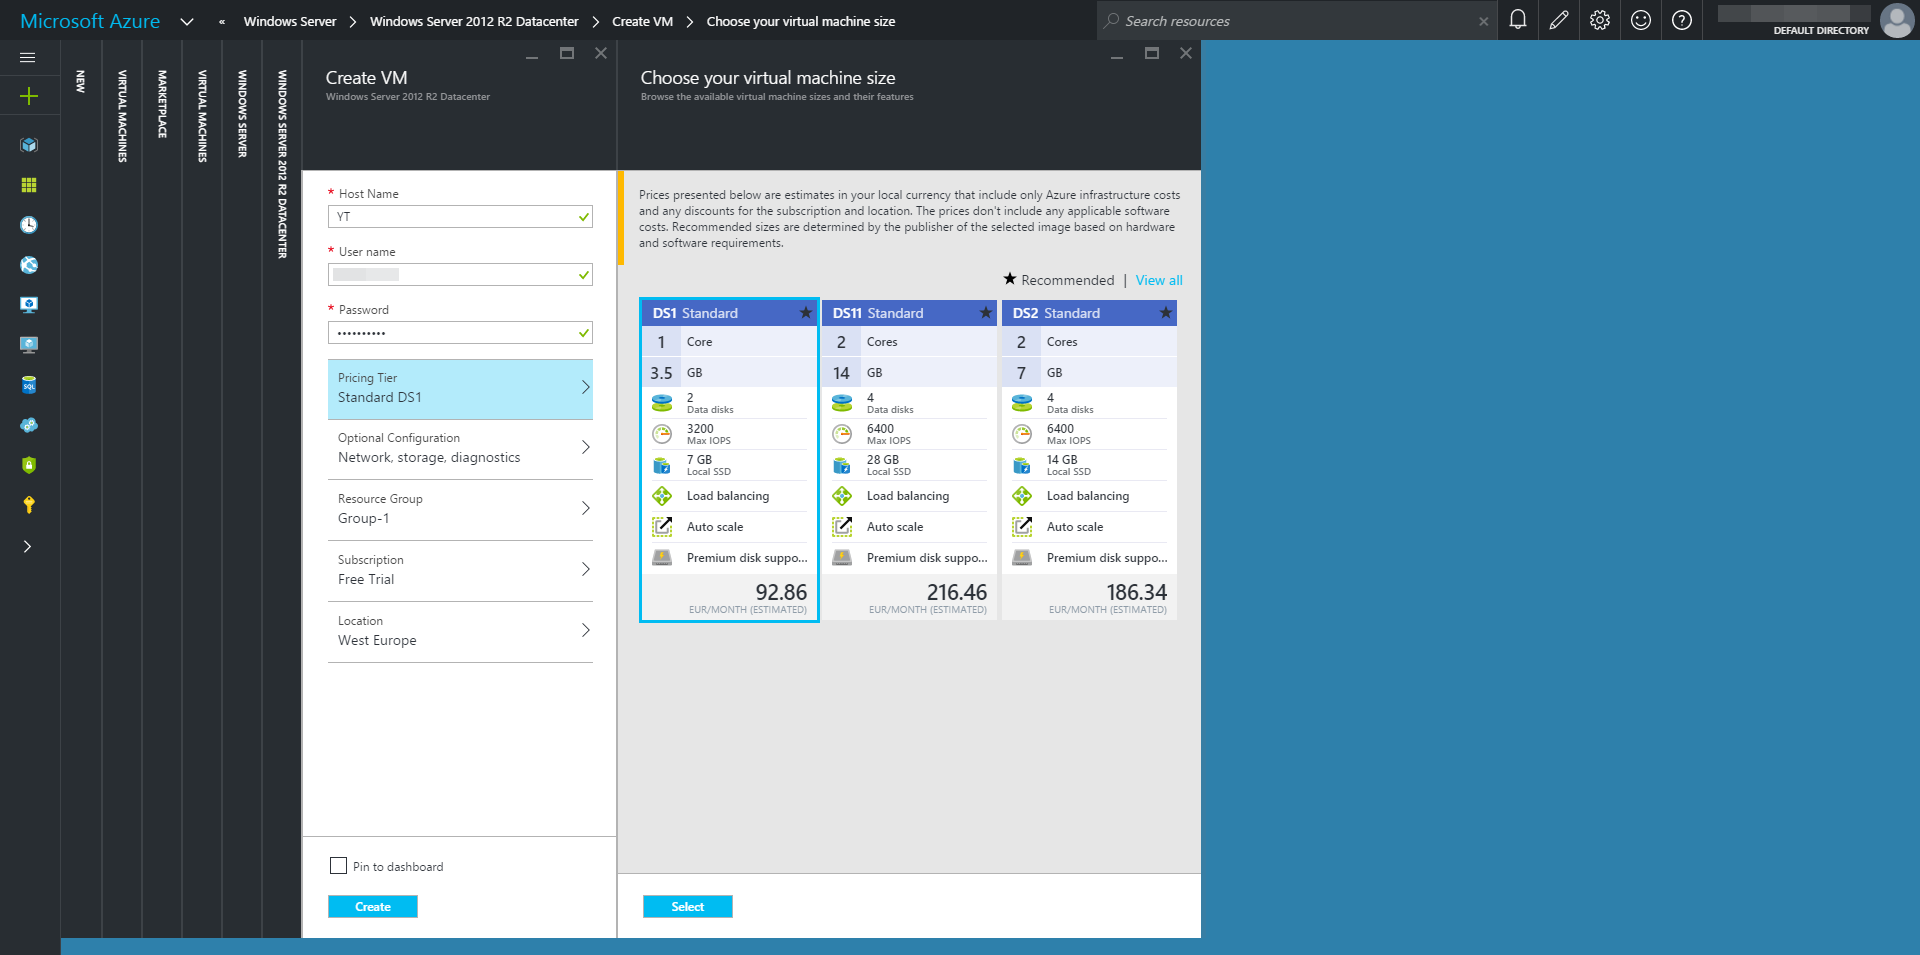Open the Resource Group Group-1 row

(x=460, y=510)
